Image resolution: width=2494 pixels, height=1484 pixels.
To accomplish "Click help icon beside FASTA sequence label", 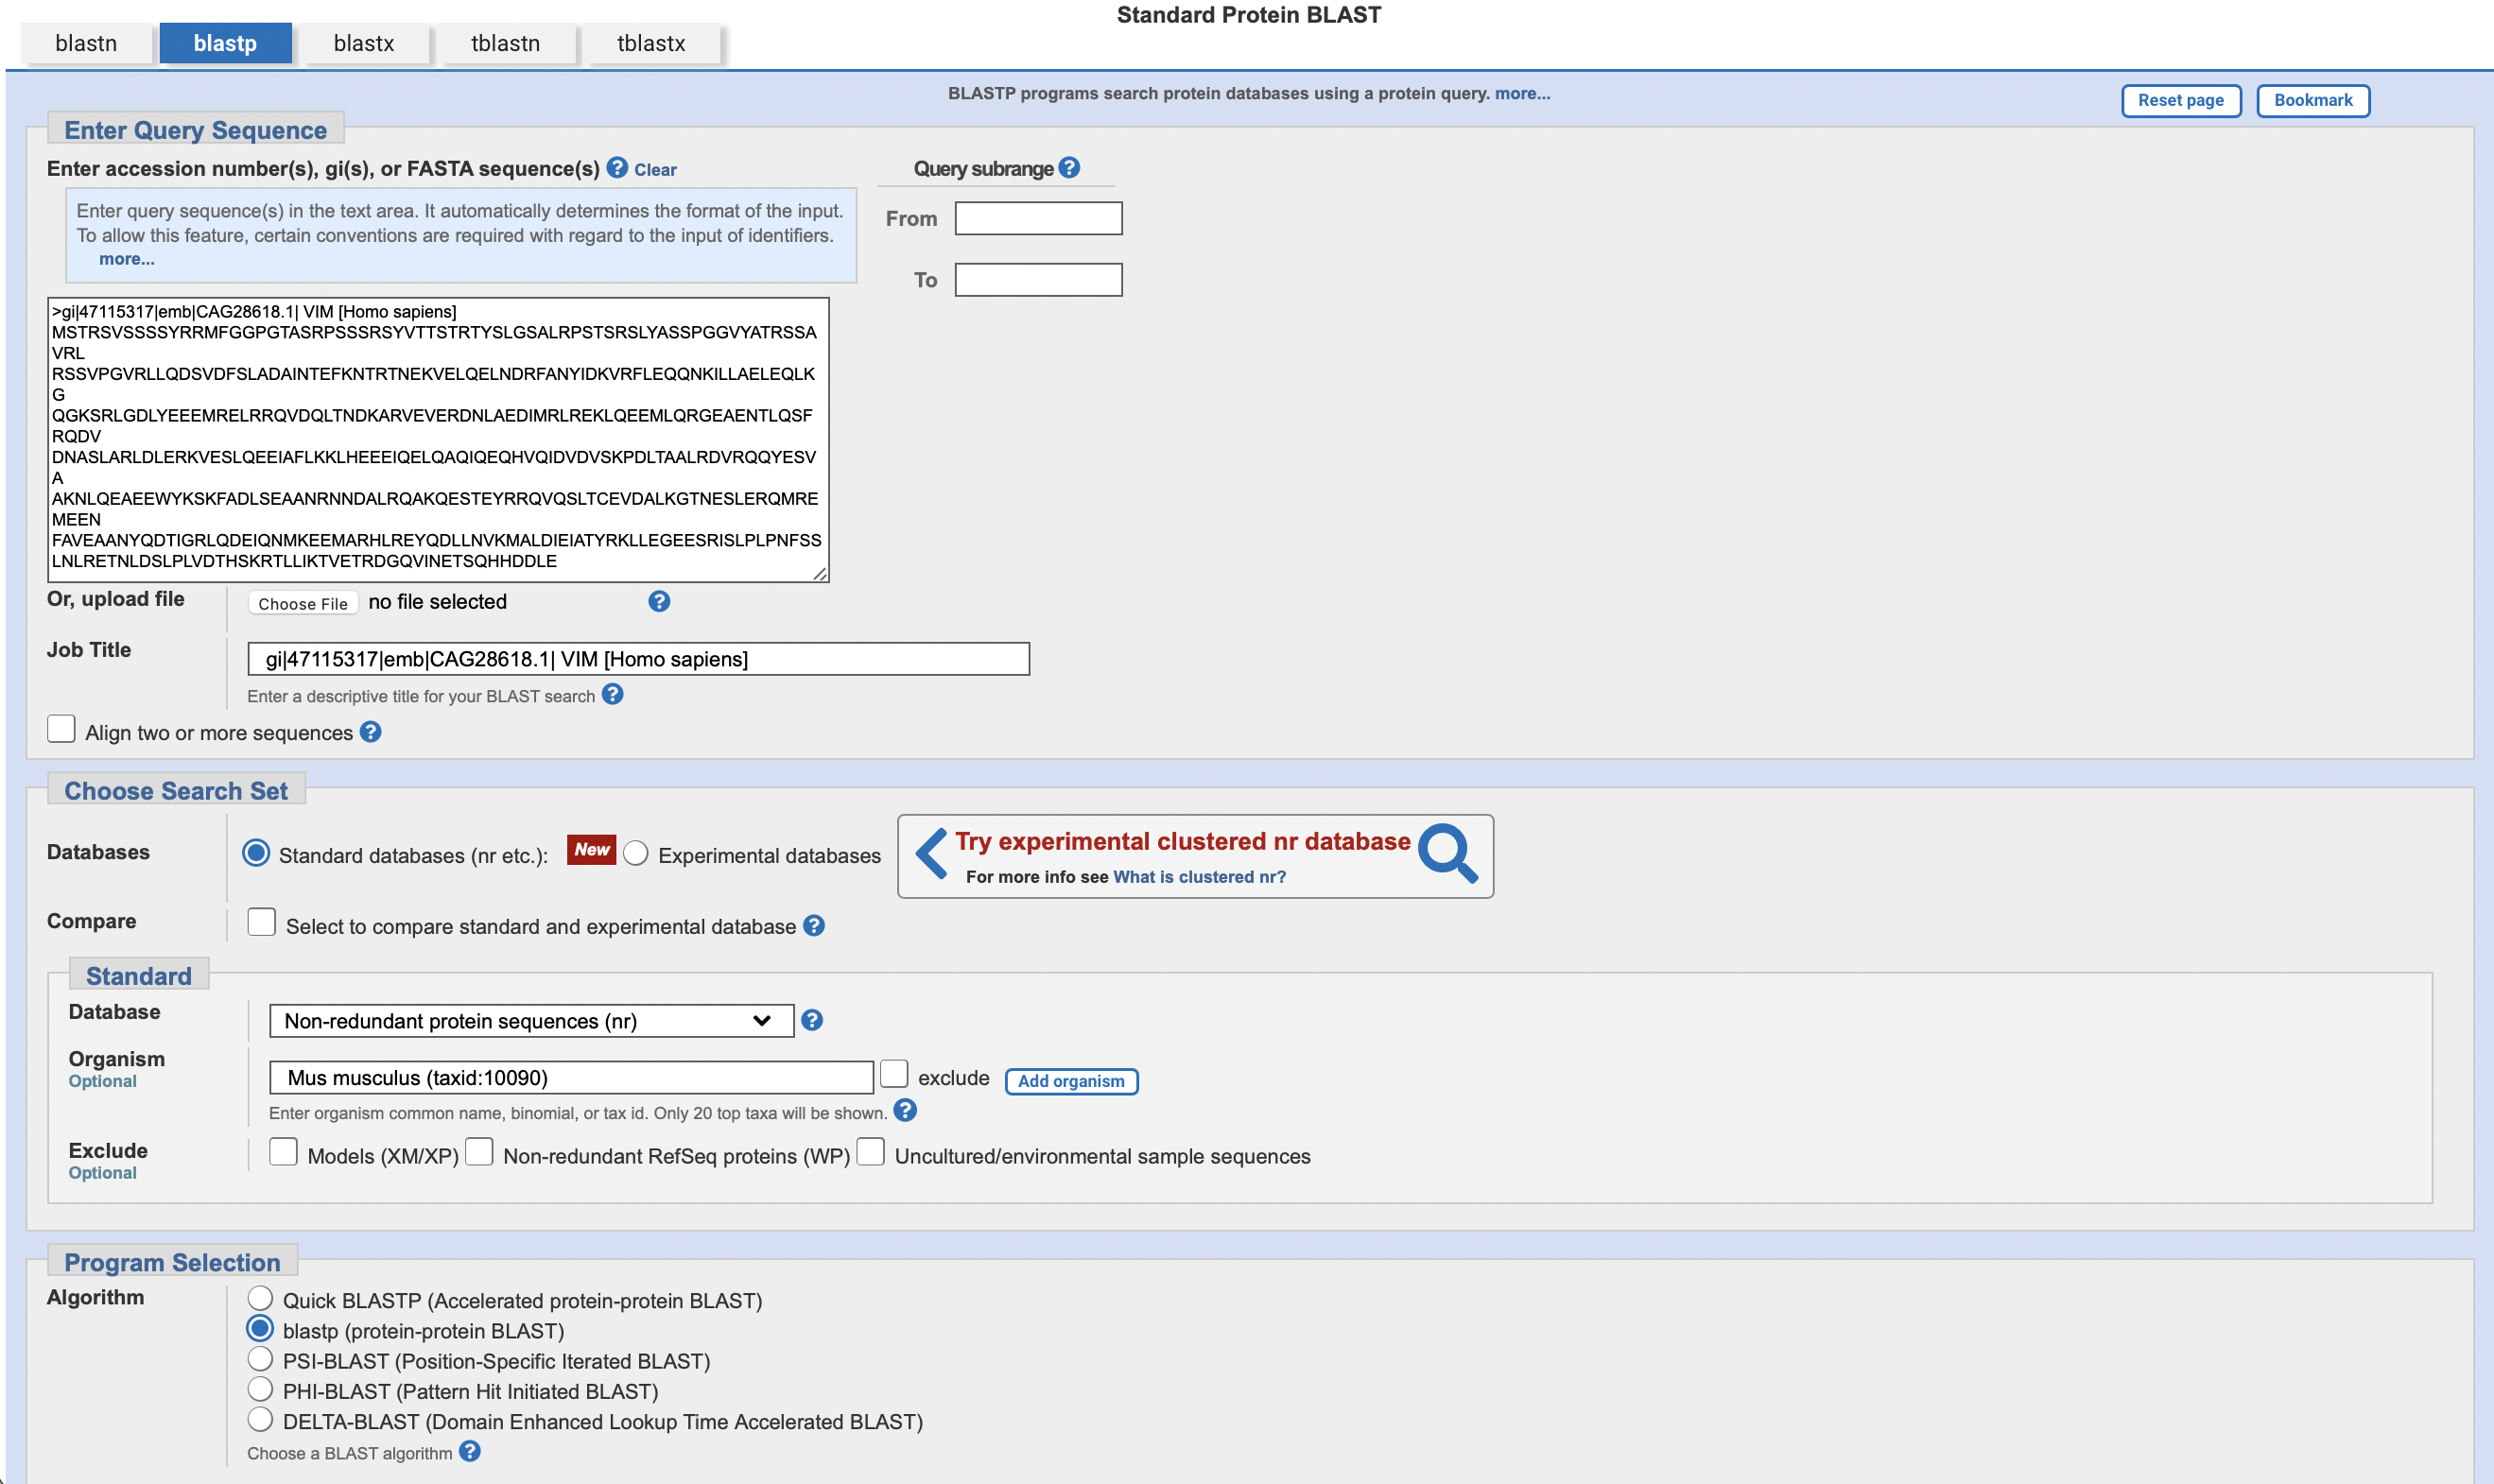I will 617,168.
